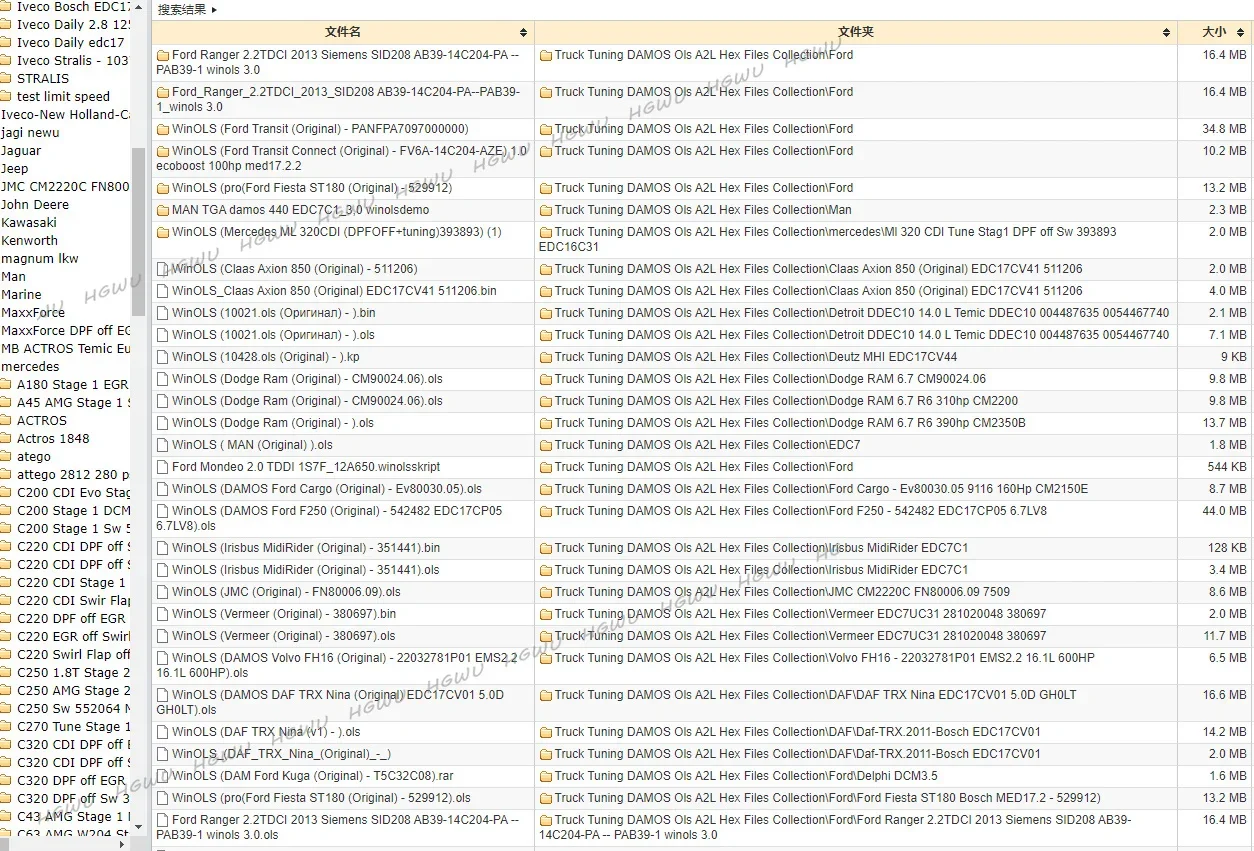Open A180 Stage 1 EGR folder
The height and width of the screenshot is (851, 1254).
[73, 384]
